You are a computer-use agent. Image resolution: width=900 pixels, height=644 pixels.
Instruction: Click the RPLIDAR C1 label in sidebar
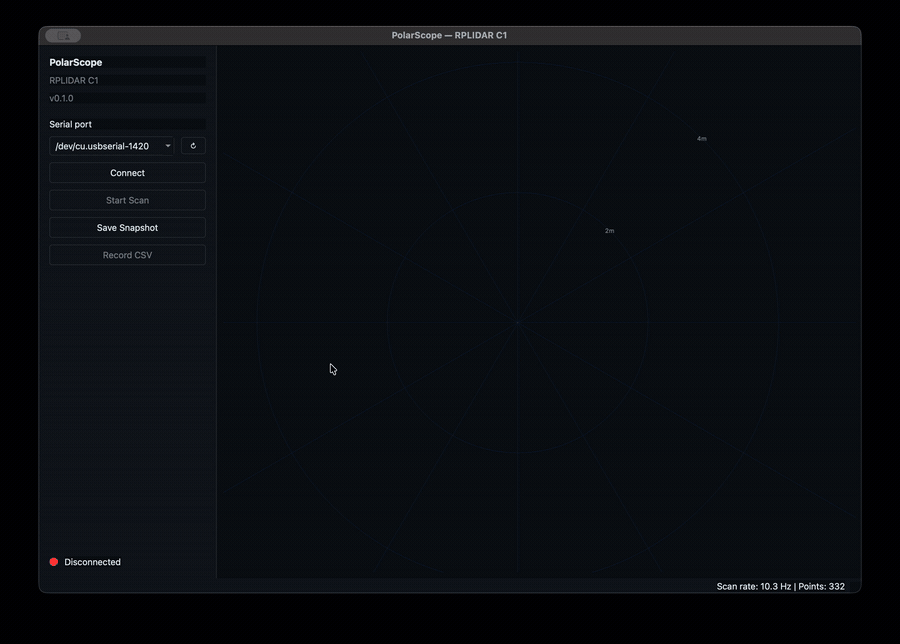[x=74, y=80]
